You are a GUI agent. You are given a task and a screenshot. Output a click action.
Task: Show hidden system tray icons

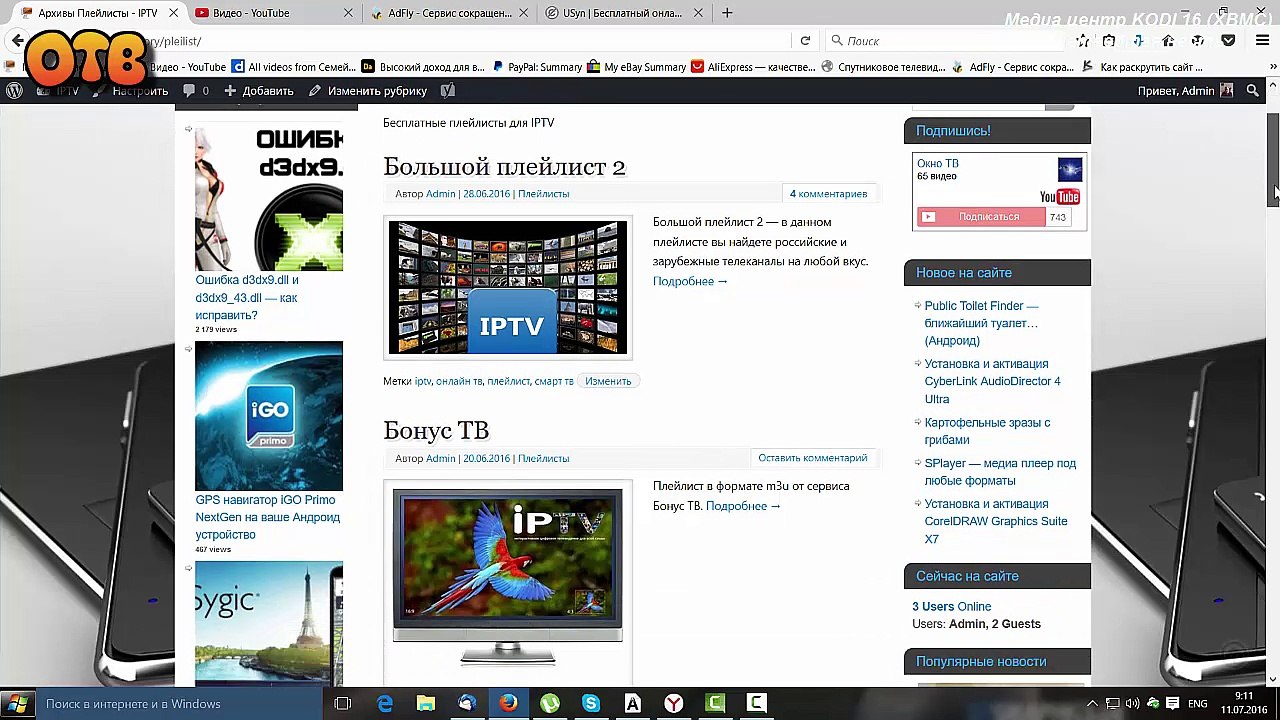[1092, 704]
